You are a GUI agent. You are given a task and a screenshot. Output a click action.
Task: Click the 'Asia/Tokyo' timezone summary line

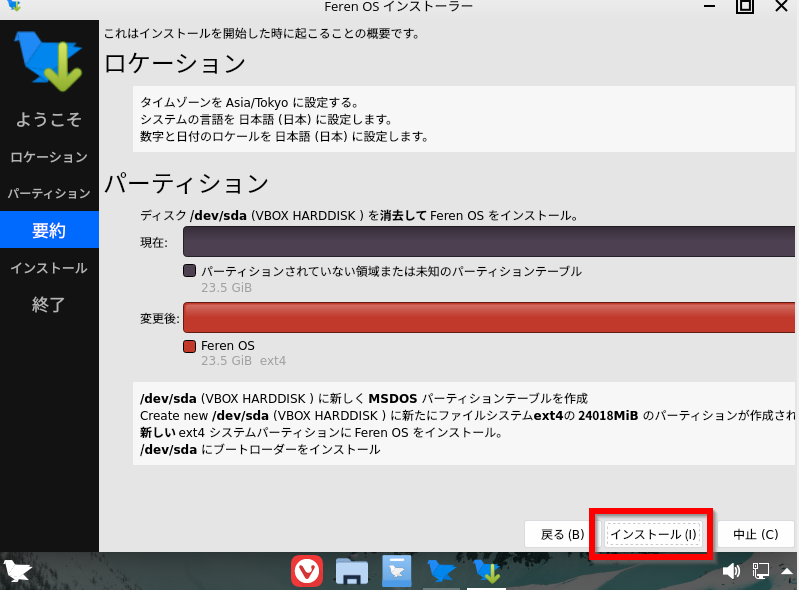250,102
